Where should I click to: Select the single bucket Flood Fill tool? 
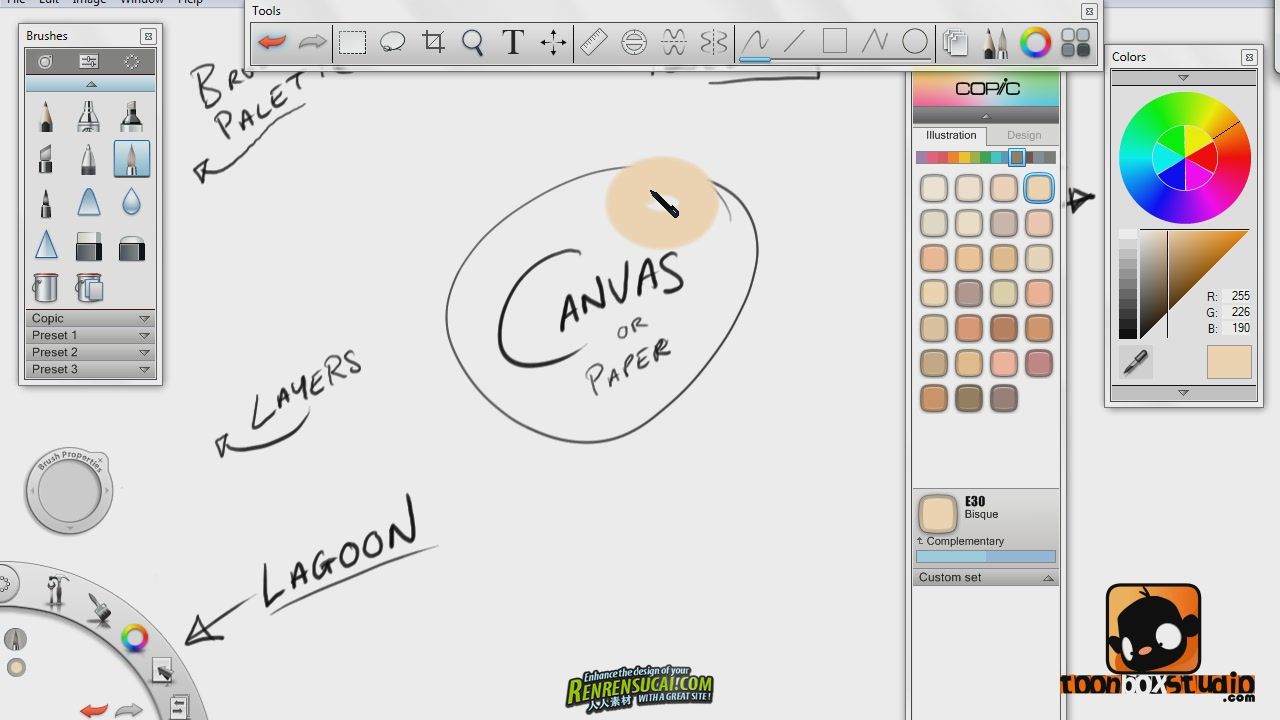click(45, 288)
